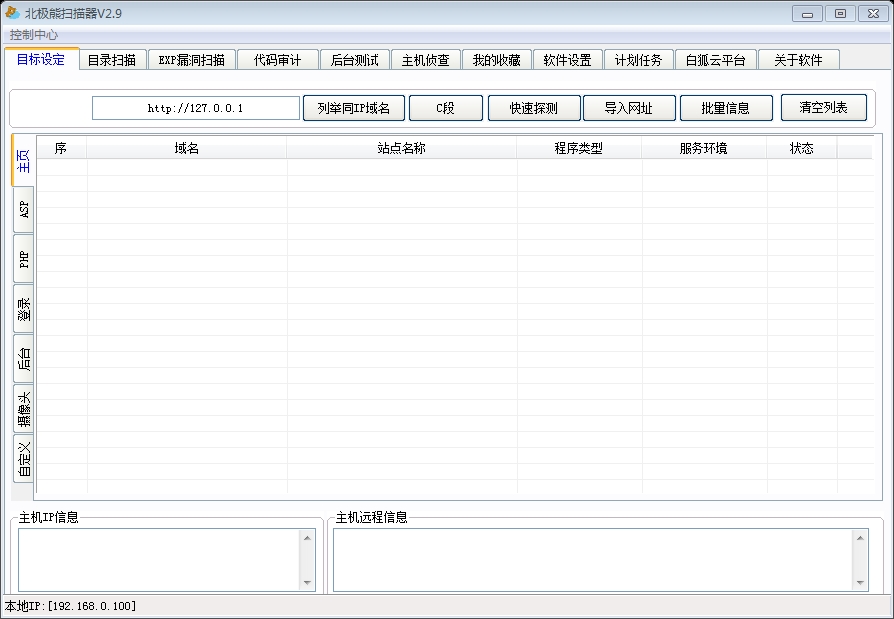Click the 导入网址 button
The width and height of the screenshot is (894, 619).
[x=629, y=108]
